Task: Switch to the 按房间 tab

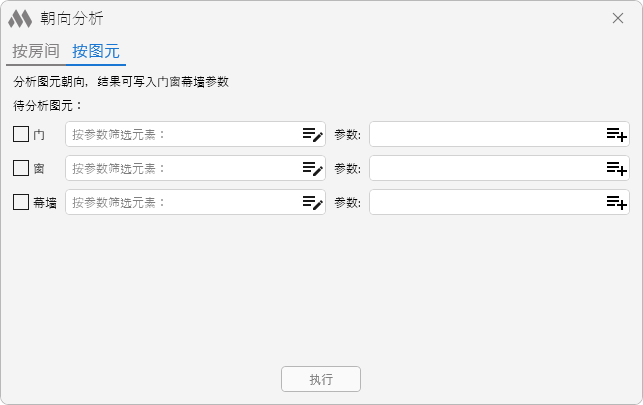Action: click(x=36, y=52)
